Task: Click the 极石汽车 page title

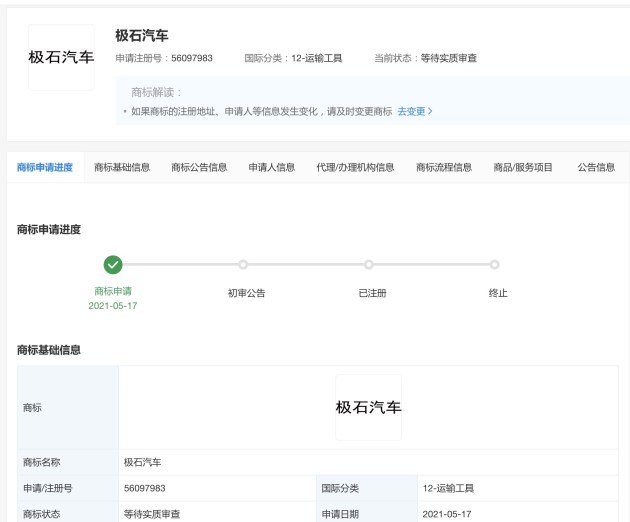Action: coord(141,35)
